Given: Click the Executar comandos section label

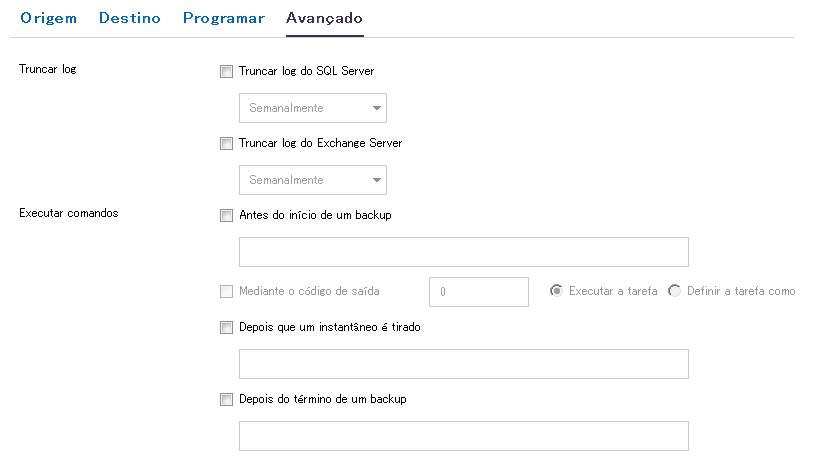Looking at the screenshot, I should point(69,214).
